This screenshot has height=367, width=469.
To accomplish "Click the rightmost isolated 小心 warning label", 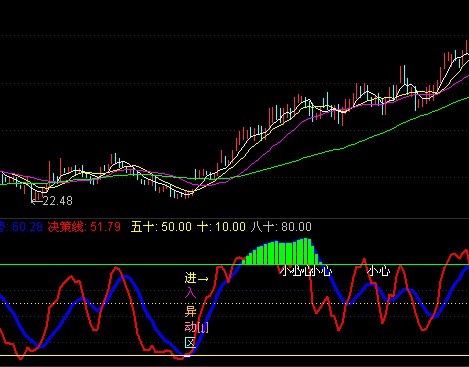I will tap(378, 271).
